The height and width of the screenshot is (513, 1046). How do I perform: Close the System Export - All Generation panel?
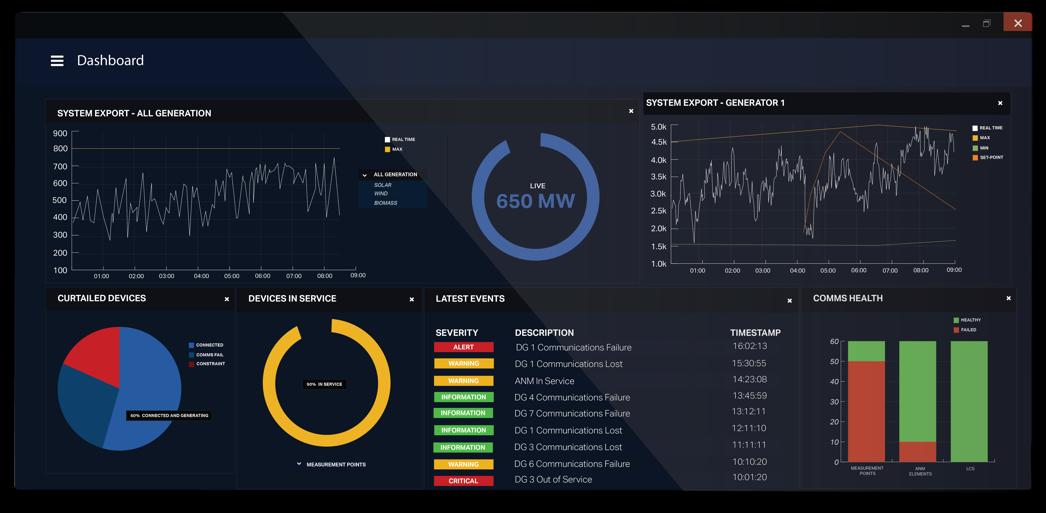tap(631, 111)
